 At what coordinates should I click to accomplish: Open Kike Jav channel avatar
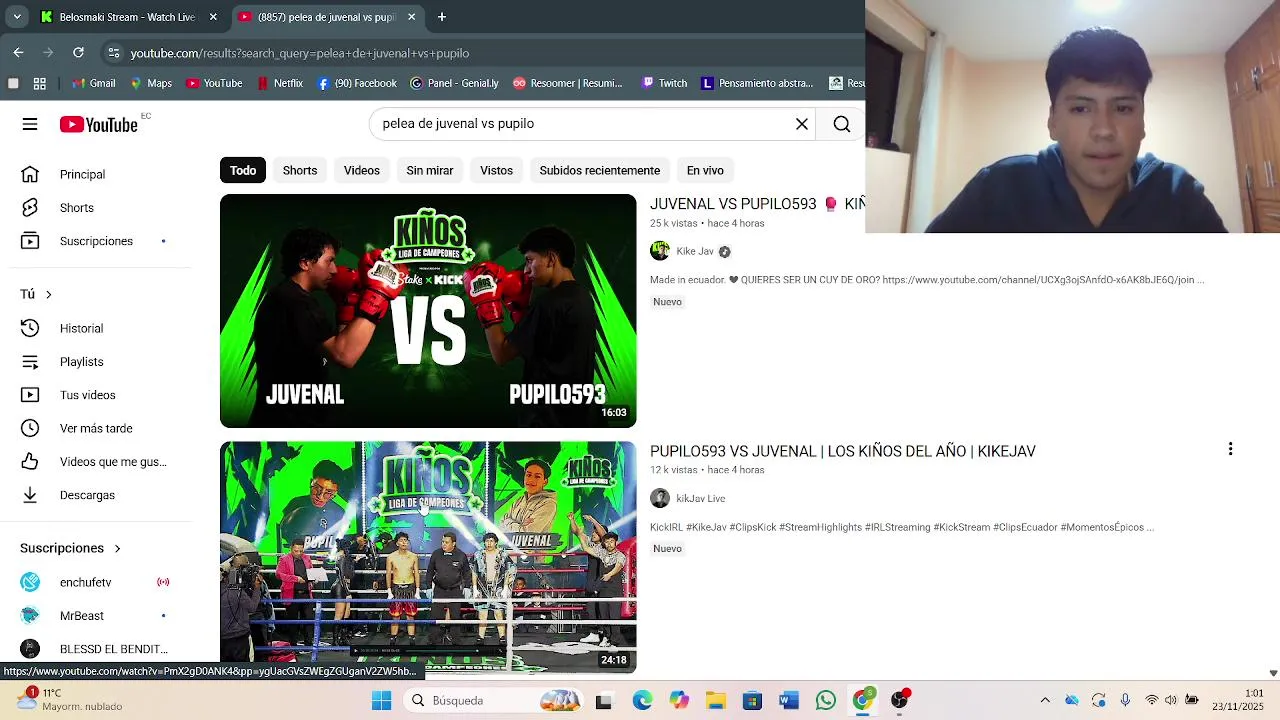tap(660, 251)
